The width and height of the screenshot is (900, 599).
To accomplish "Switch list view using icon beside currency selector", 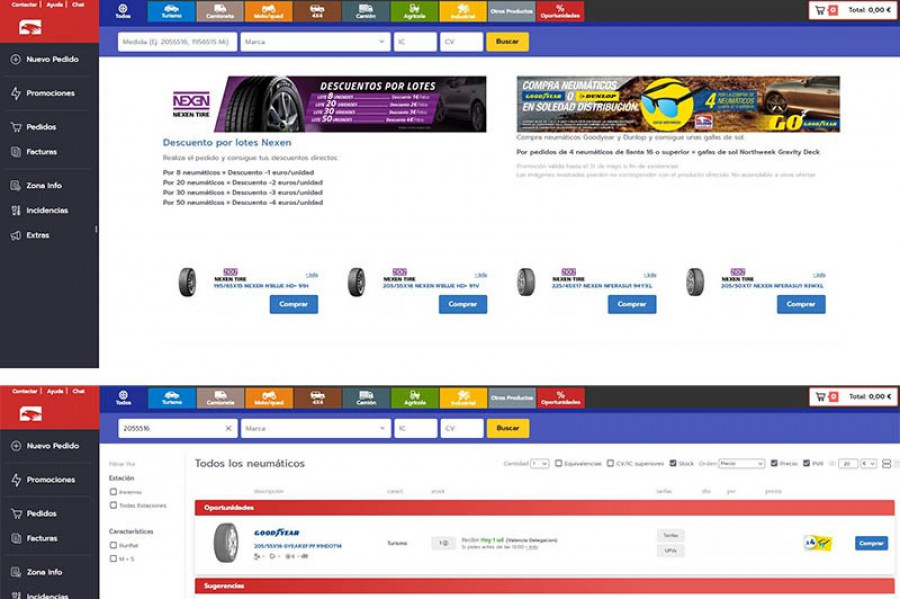I will point(887,464).
